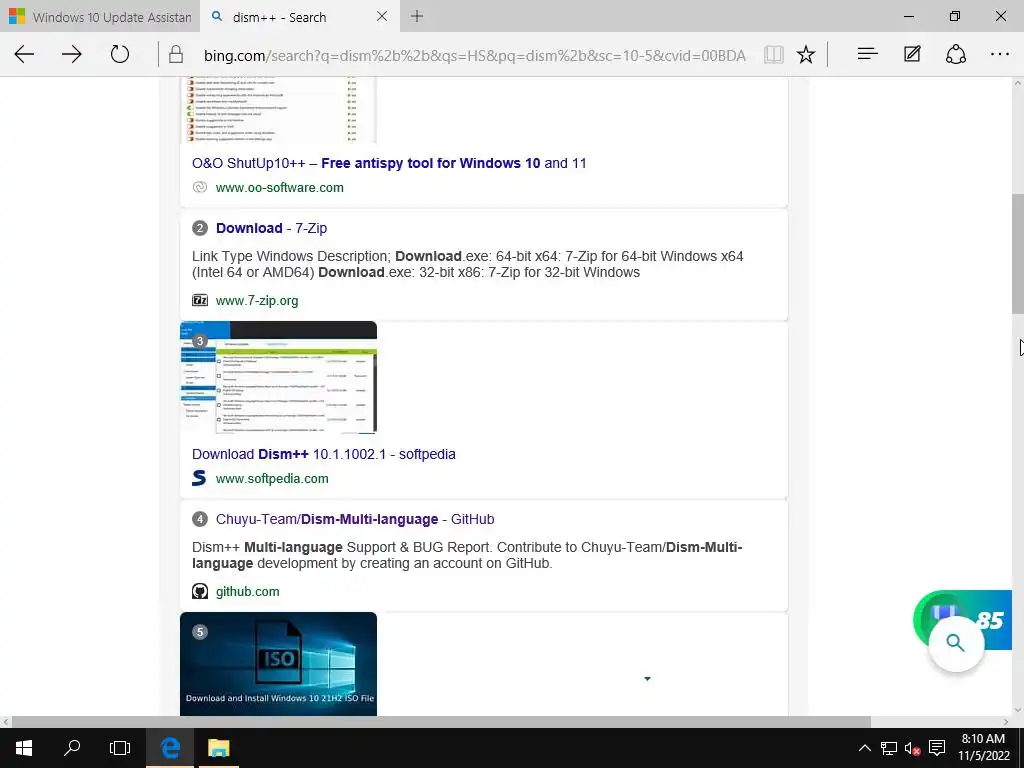Visit www.7-zip.org link
Image resolution: width=1024 pixels, height=768 pixels.
click(x=257, y=300)
